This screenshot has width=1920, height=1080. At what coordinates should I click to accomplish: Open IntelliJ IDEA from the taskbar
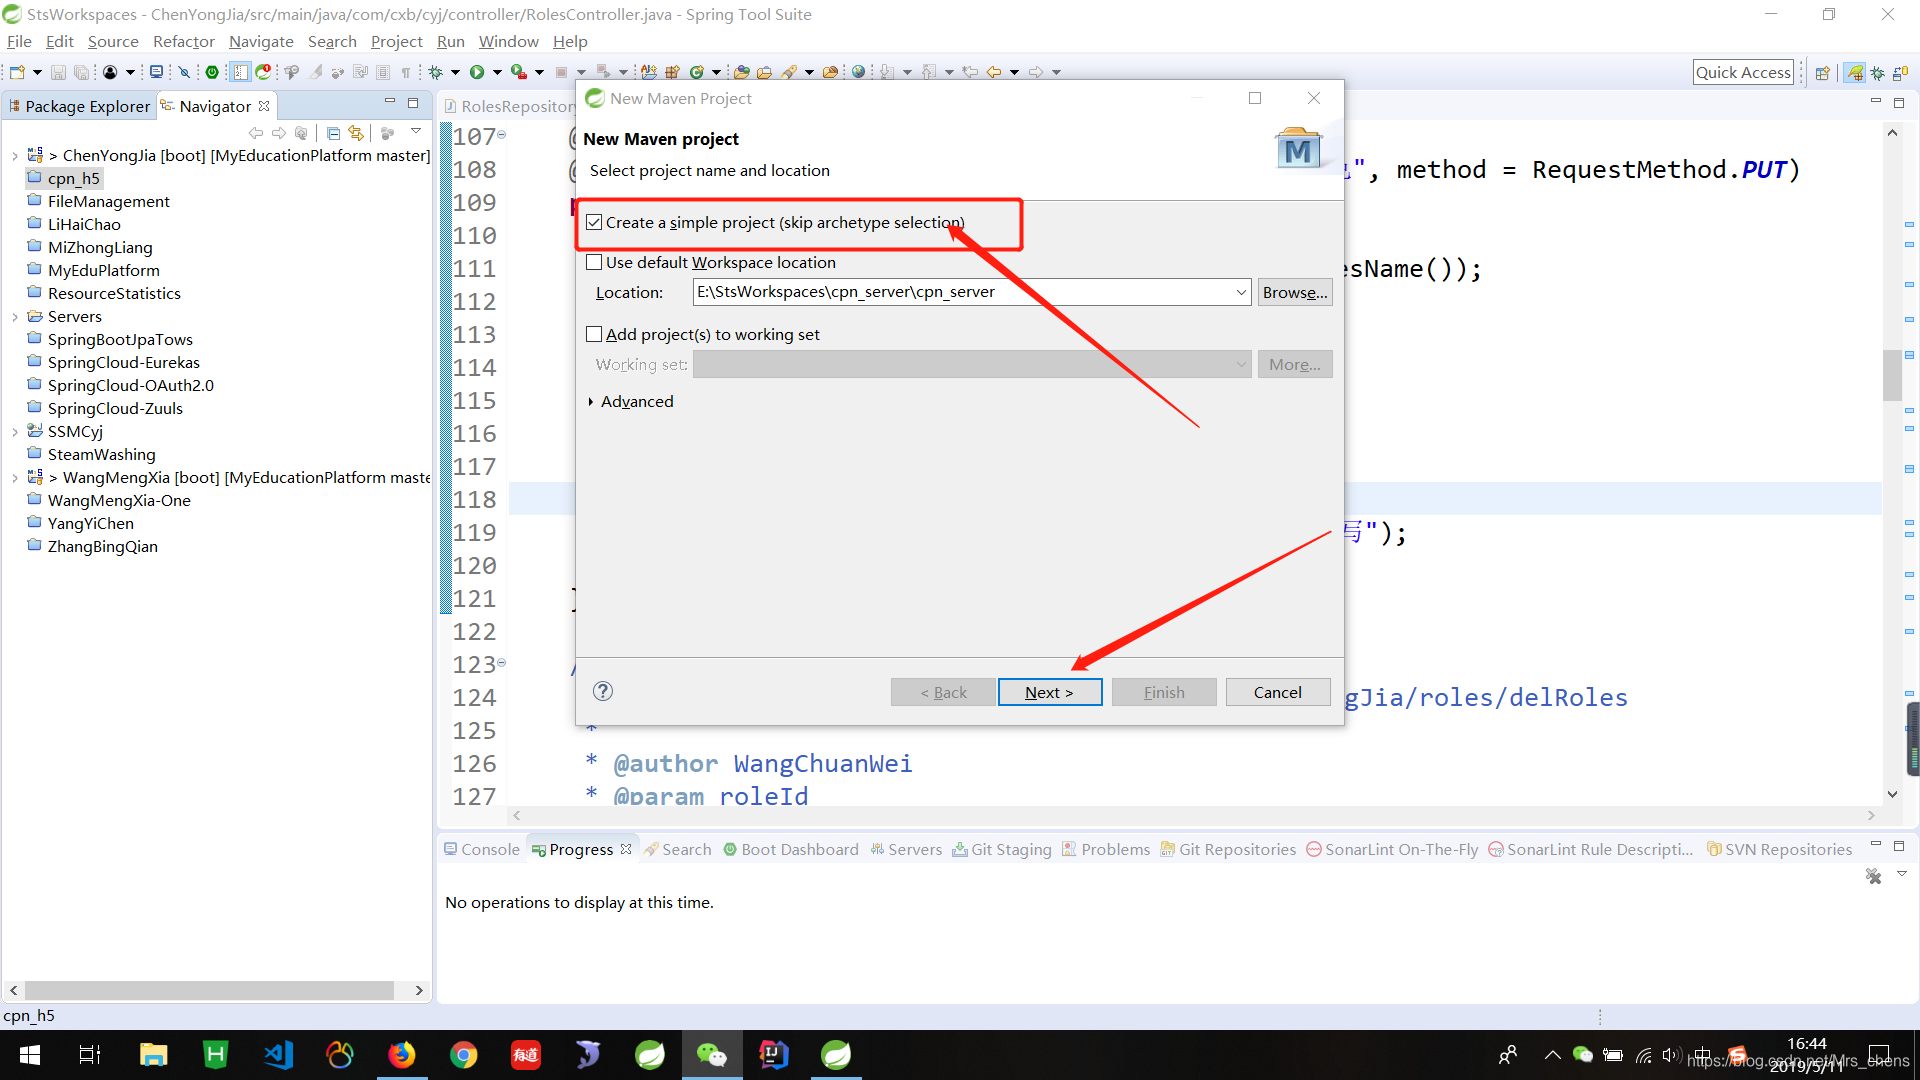click(x=773, y=1055)
